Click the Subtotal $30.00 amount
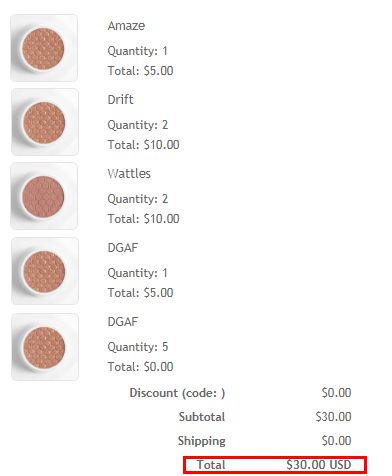 tap(333, 417)
